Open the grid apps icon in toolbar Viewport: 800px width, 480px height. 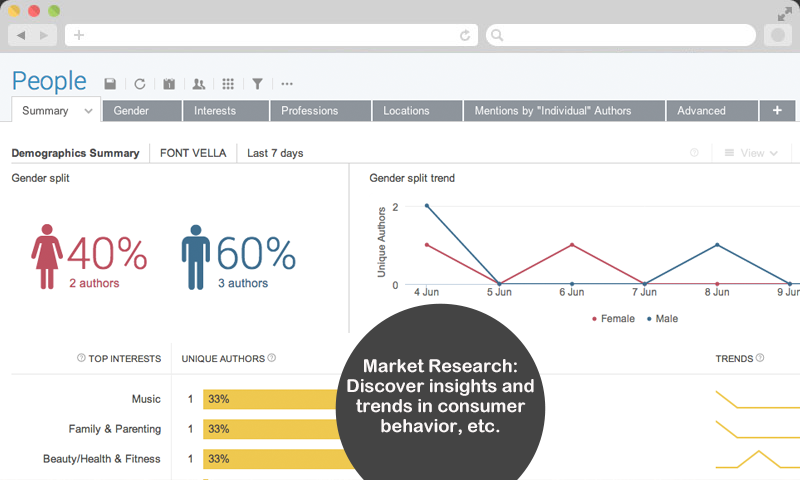click(x=228, y=84)
